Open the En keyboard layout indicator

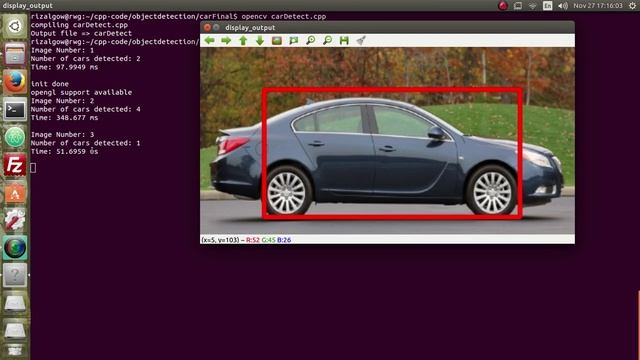547,6
